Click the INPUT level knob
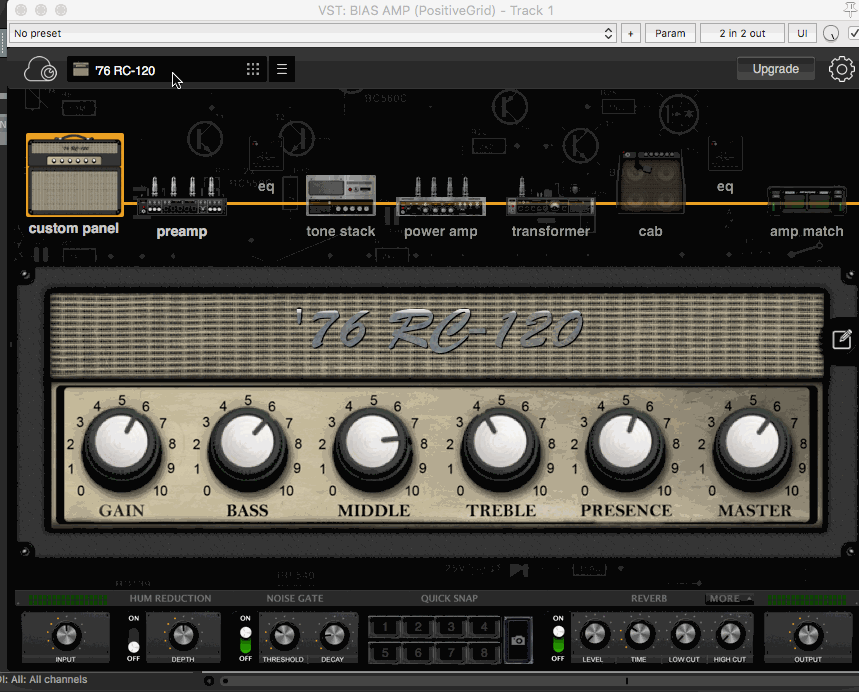This screenshot has width=859, height=692. 66,635
